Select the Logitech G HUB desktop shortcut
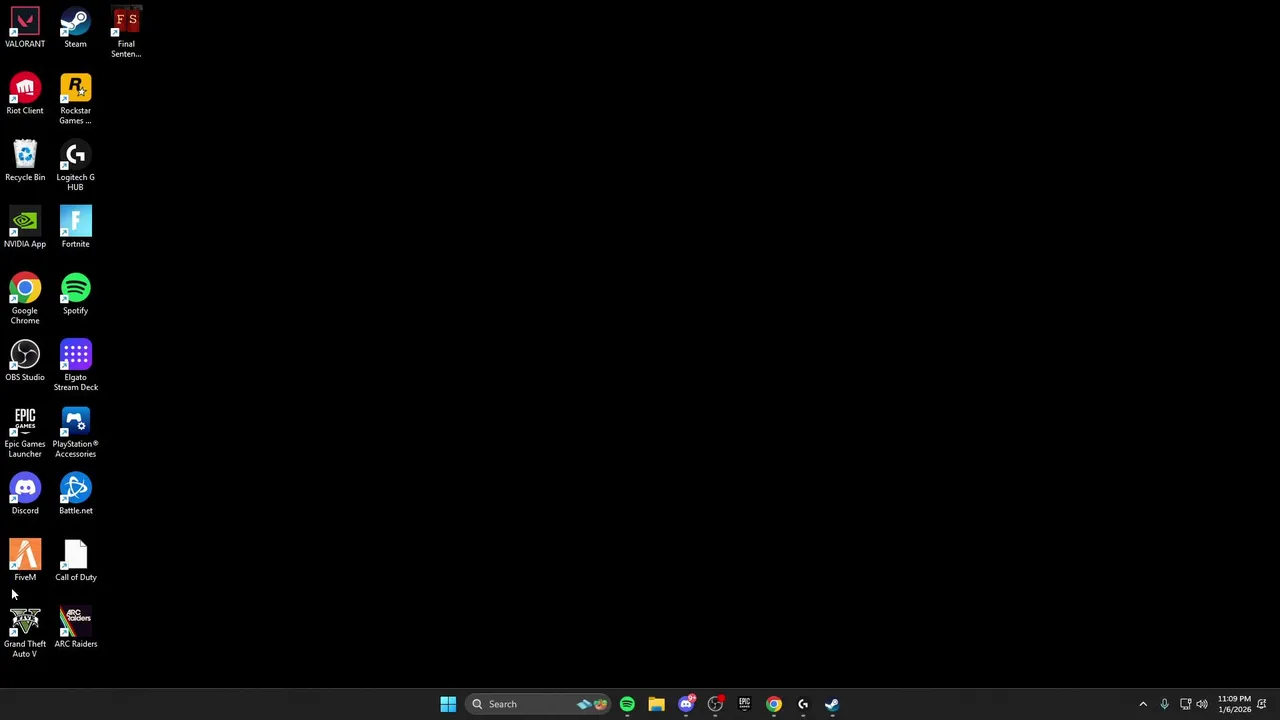This screenshot has width=1280, height=720. (x=75, y=167)
